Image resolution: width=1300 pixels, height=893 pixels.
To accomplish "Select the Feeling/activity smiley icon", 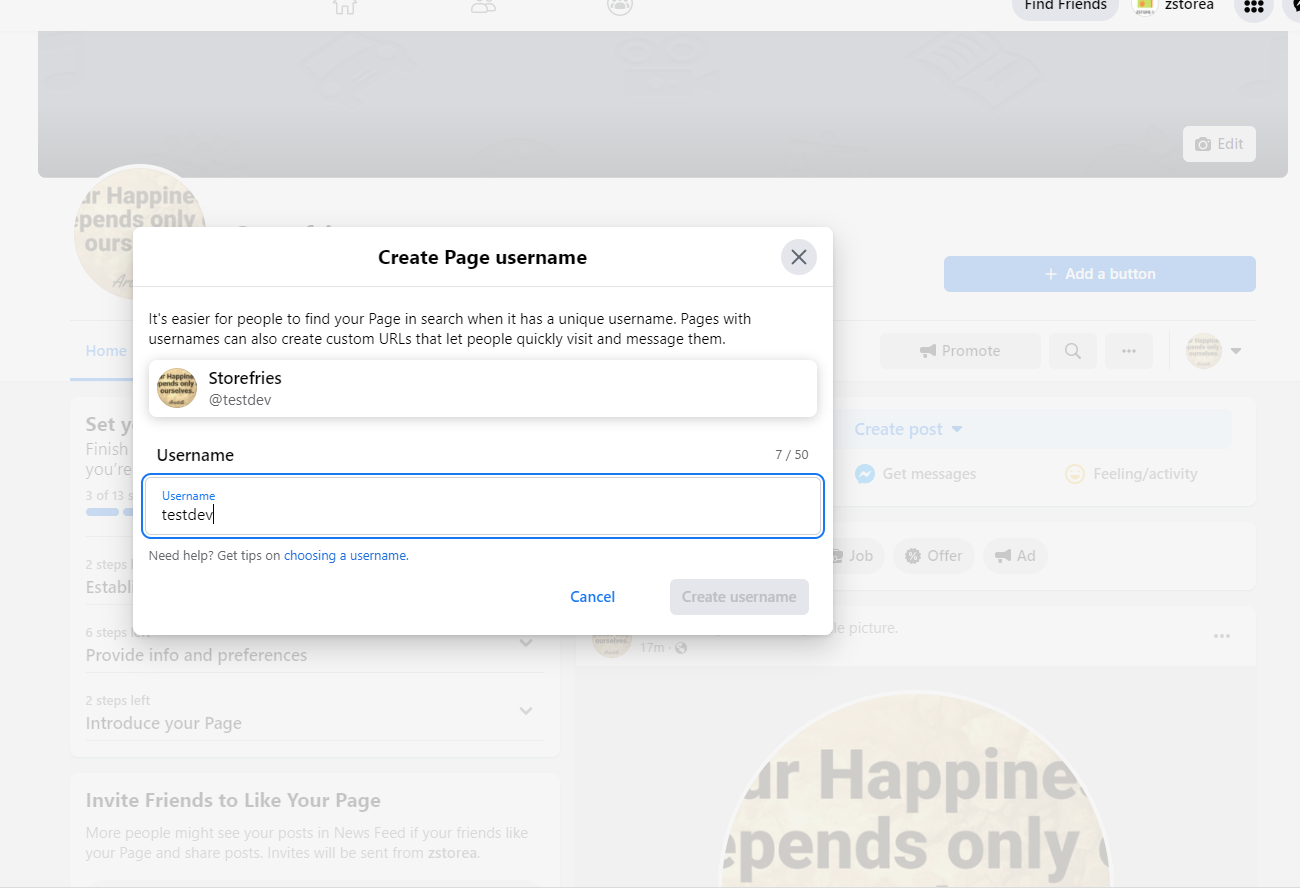I will (x=1075, y=474).
